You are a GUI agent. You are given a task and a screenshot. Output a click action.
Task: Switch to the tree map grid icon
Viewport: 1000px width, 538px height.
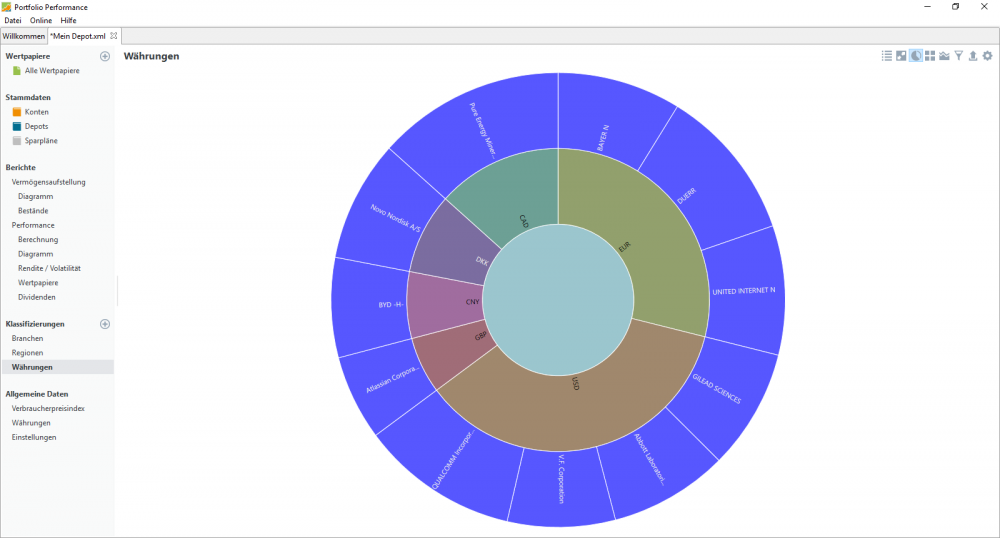930,56
